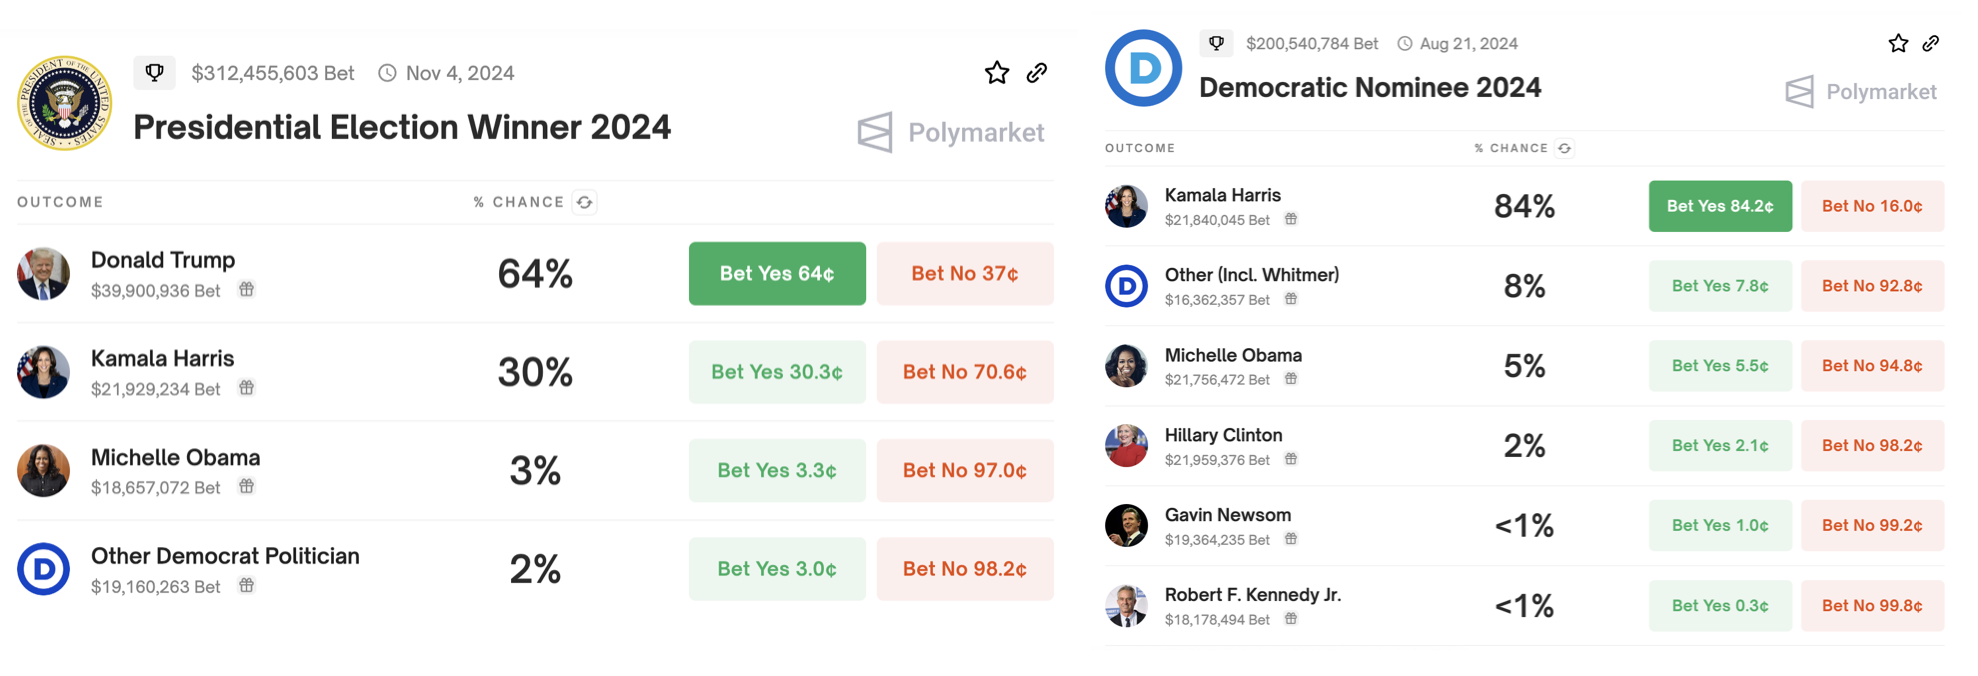Favorite the Democratic Nominee 2024 market
The image size is (1978, 676).
pos(1898,43)
